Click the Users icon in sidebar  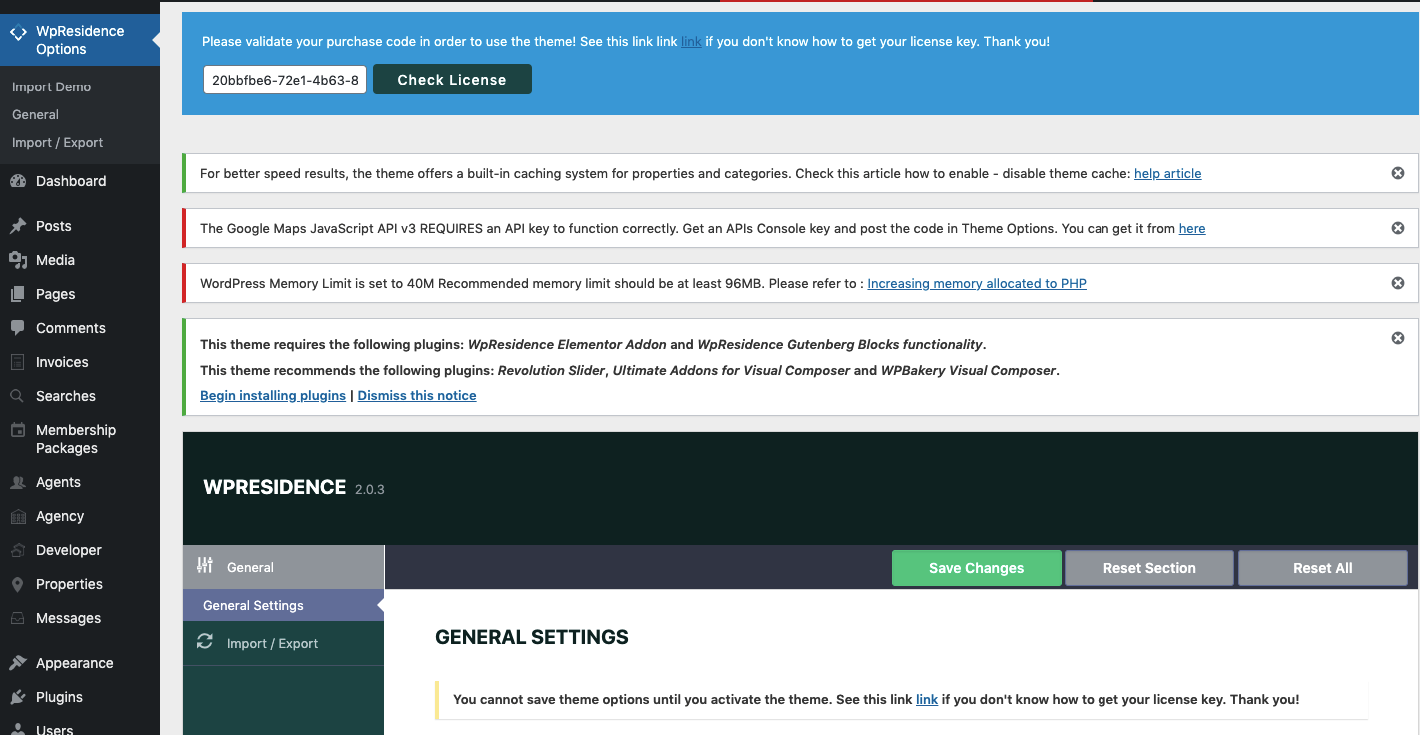click(18, 728)
